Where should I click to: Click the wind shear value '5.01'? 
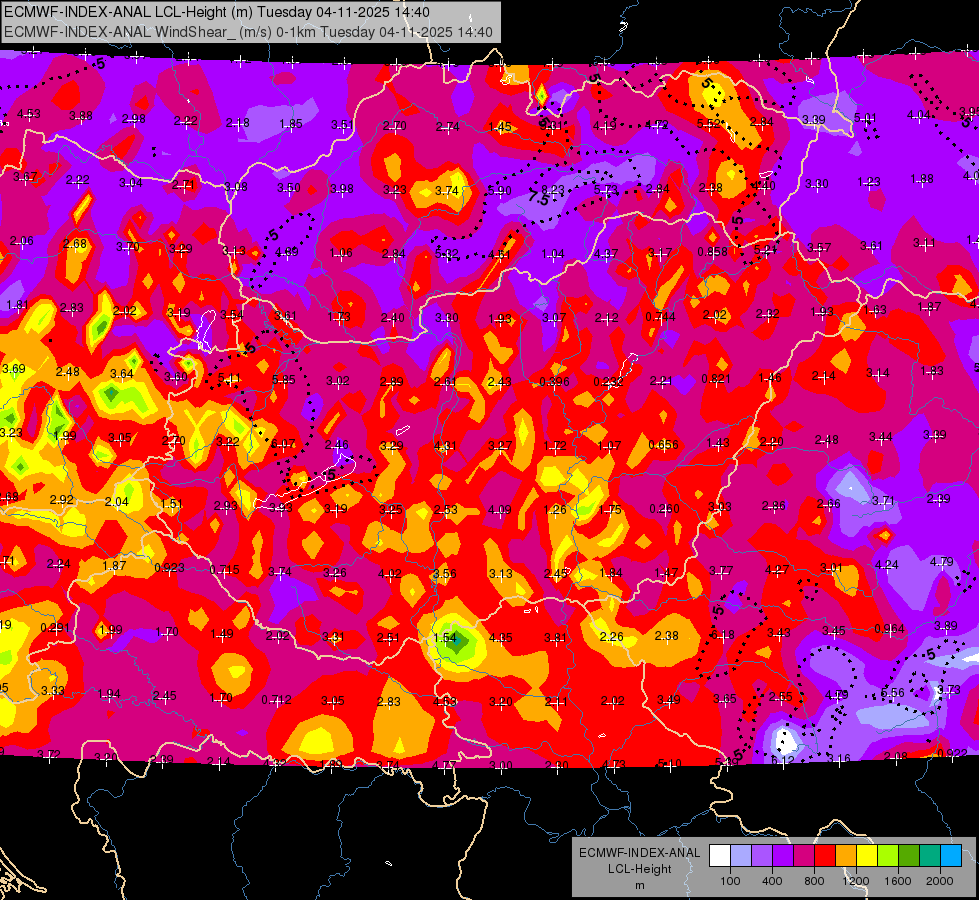pyautogui.click(x=865, y=118)
